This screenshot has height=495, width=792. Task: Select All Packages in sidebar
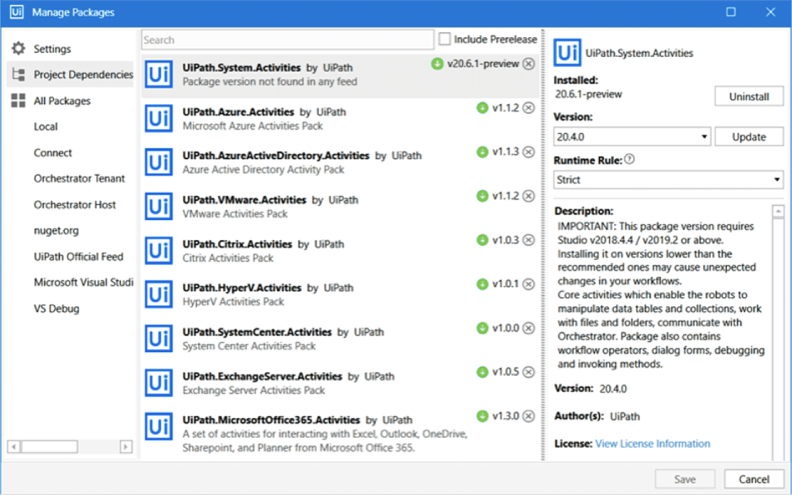[x=62, y=101]
